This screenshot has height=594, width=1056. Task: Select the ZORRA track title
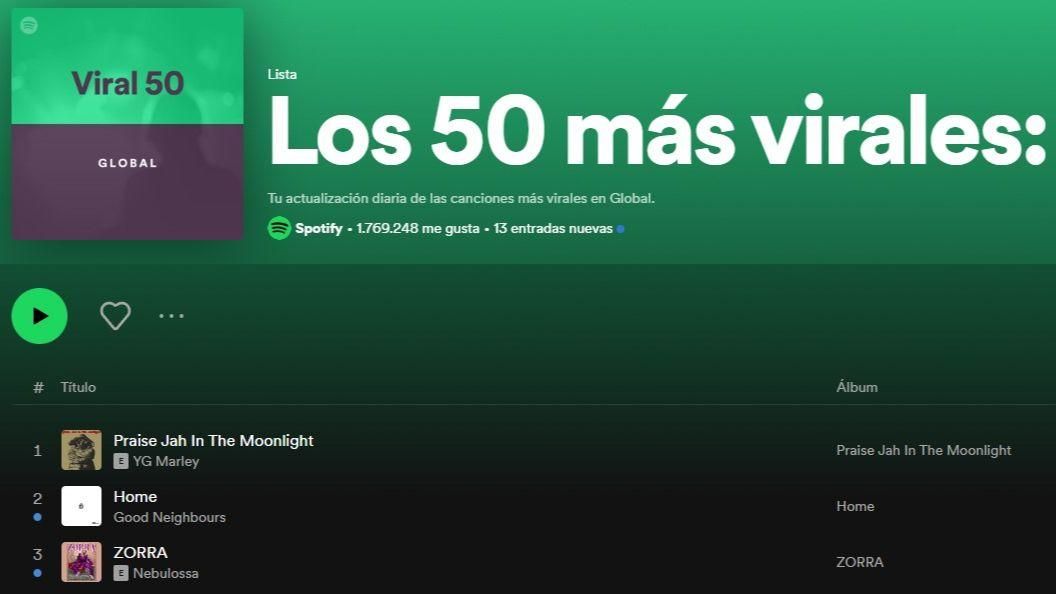(x=140, y=552)
